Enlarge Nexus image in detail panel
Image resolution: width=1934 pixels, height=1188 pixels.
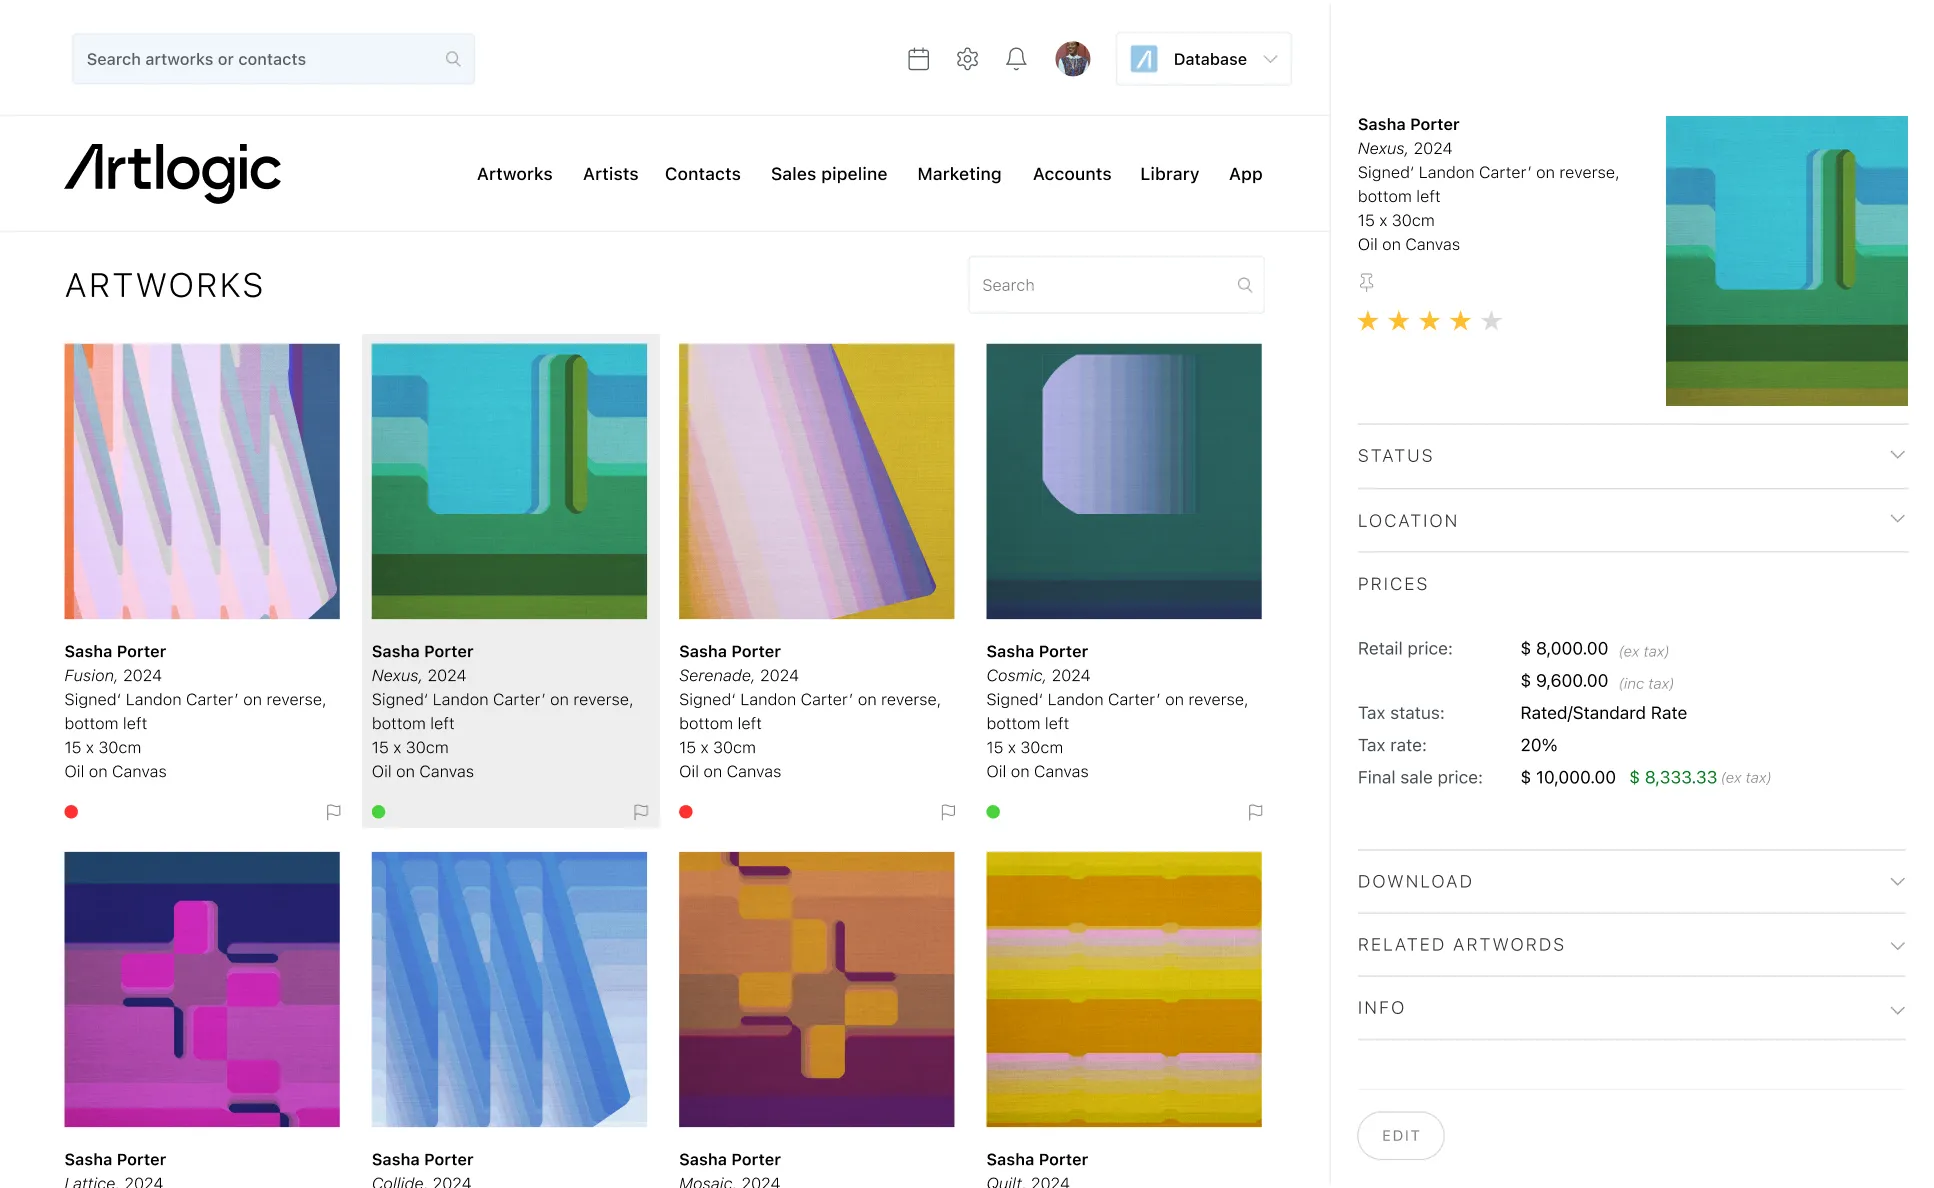coord(1786,261)
